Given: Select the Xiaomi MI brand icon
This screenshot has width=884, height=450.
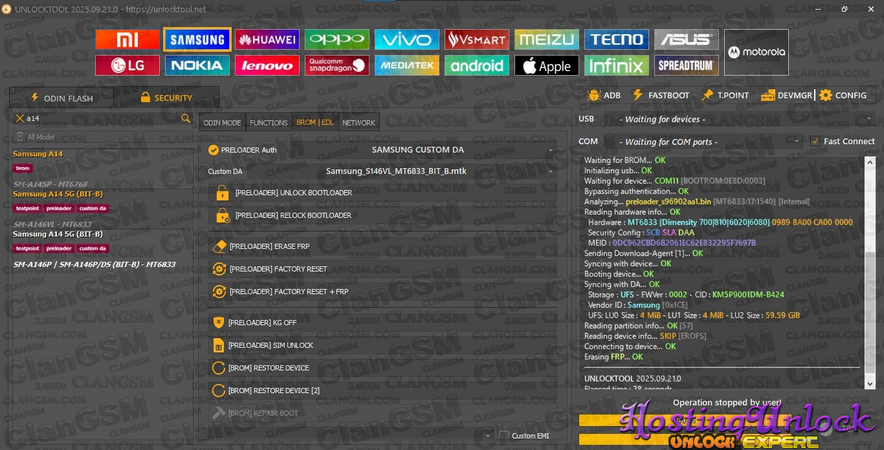Looking at the screenshot, I should click(127, 40).
